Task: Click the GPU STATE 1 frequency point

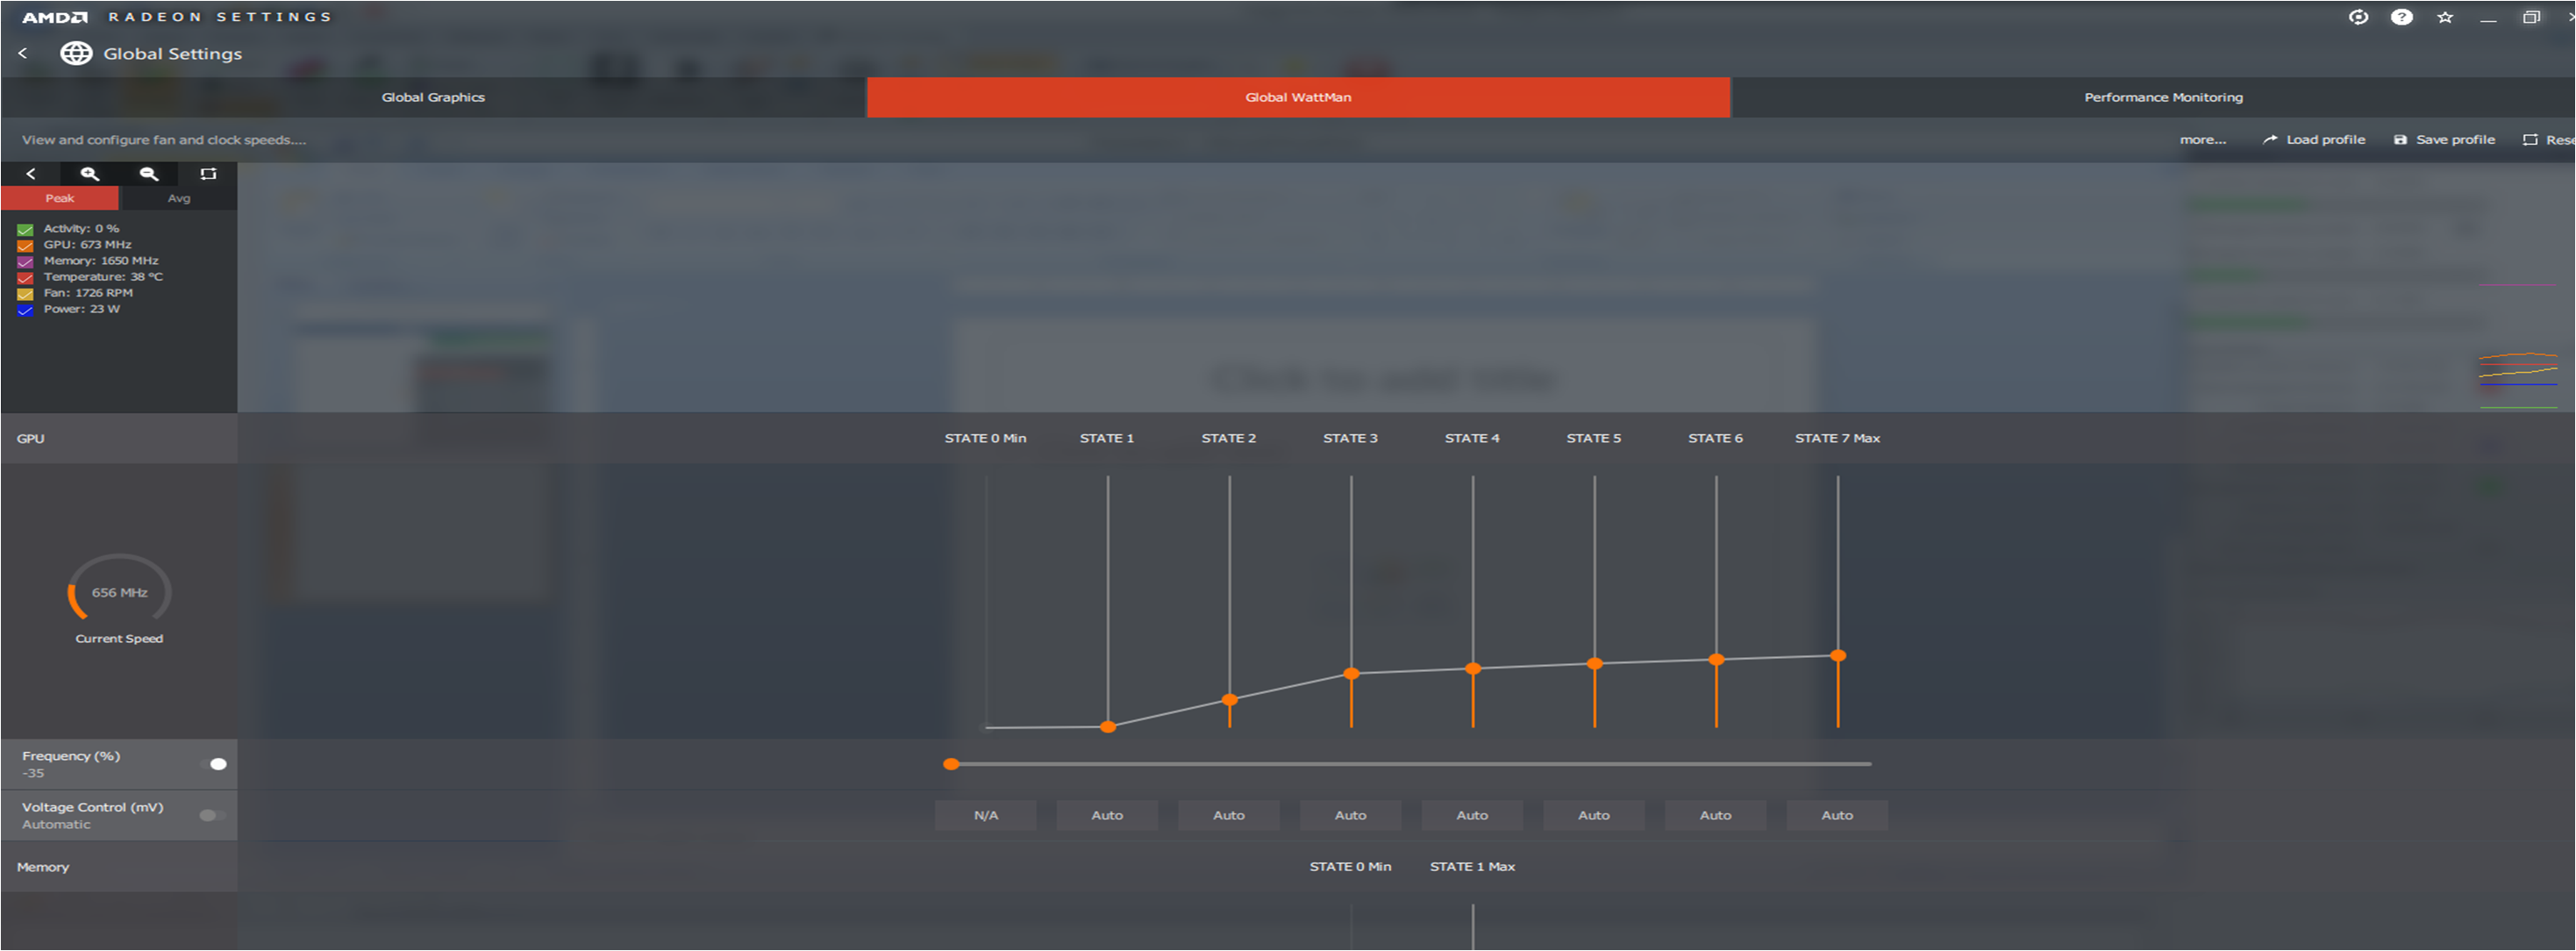Action: 1107,727
